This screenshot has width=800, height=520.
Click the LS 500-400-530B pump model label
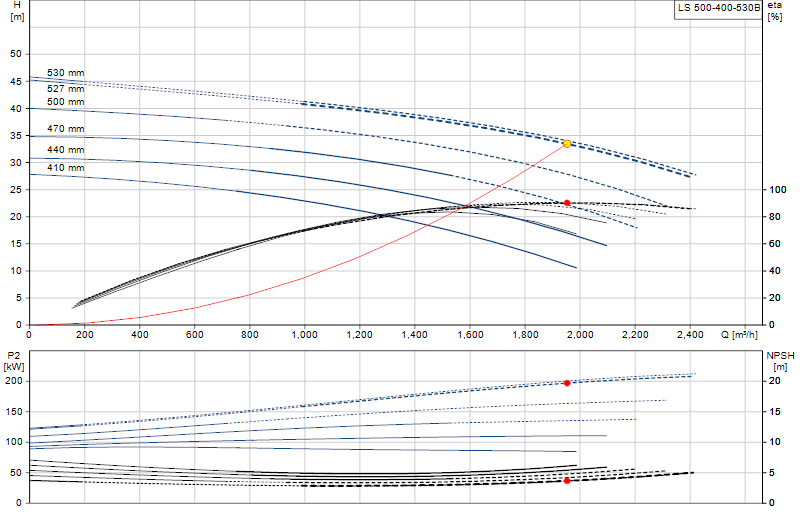[x=718, y=8]
